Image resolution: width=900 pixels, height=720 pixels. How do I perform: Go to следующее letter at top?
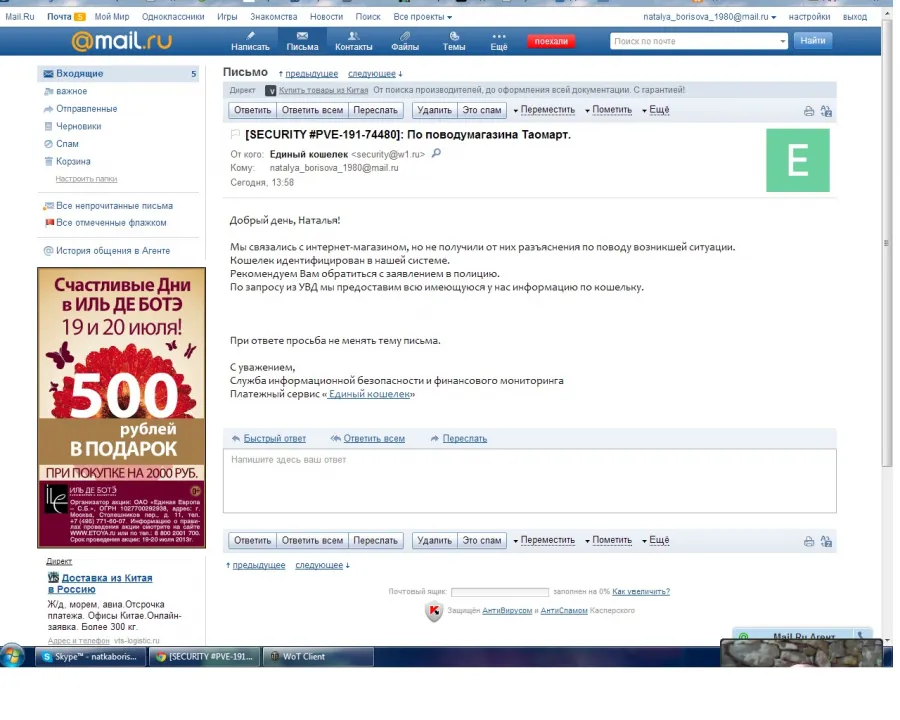click(372, 73)
